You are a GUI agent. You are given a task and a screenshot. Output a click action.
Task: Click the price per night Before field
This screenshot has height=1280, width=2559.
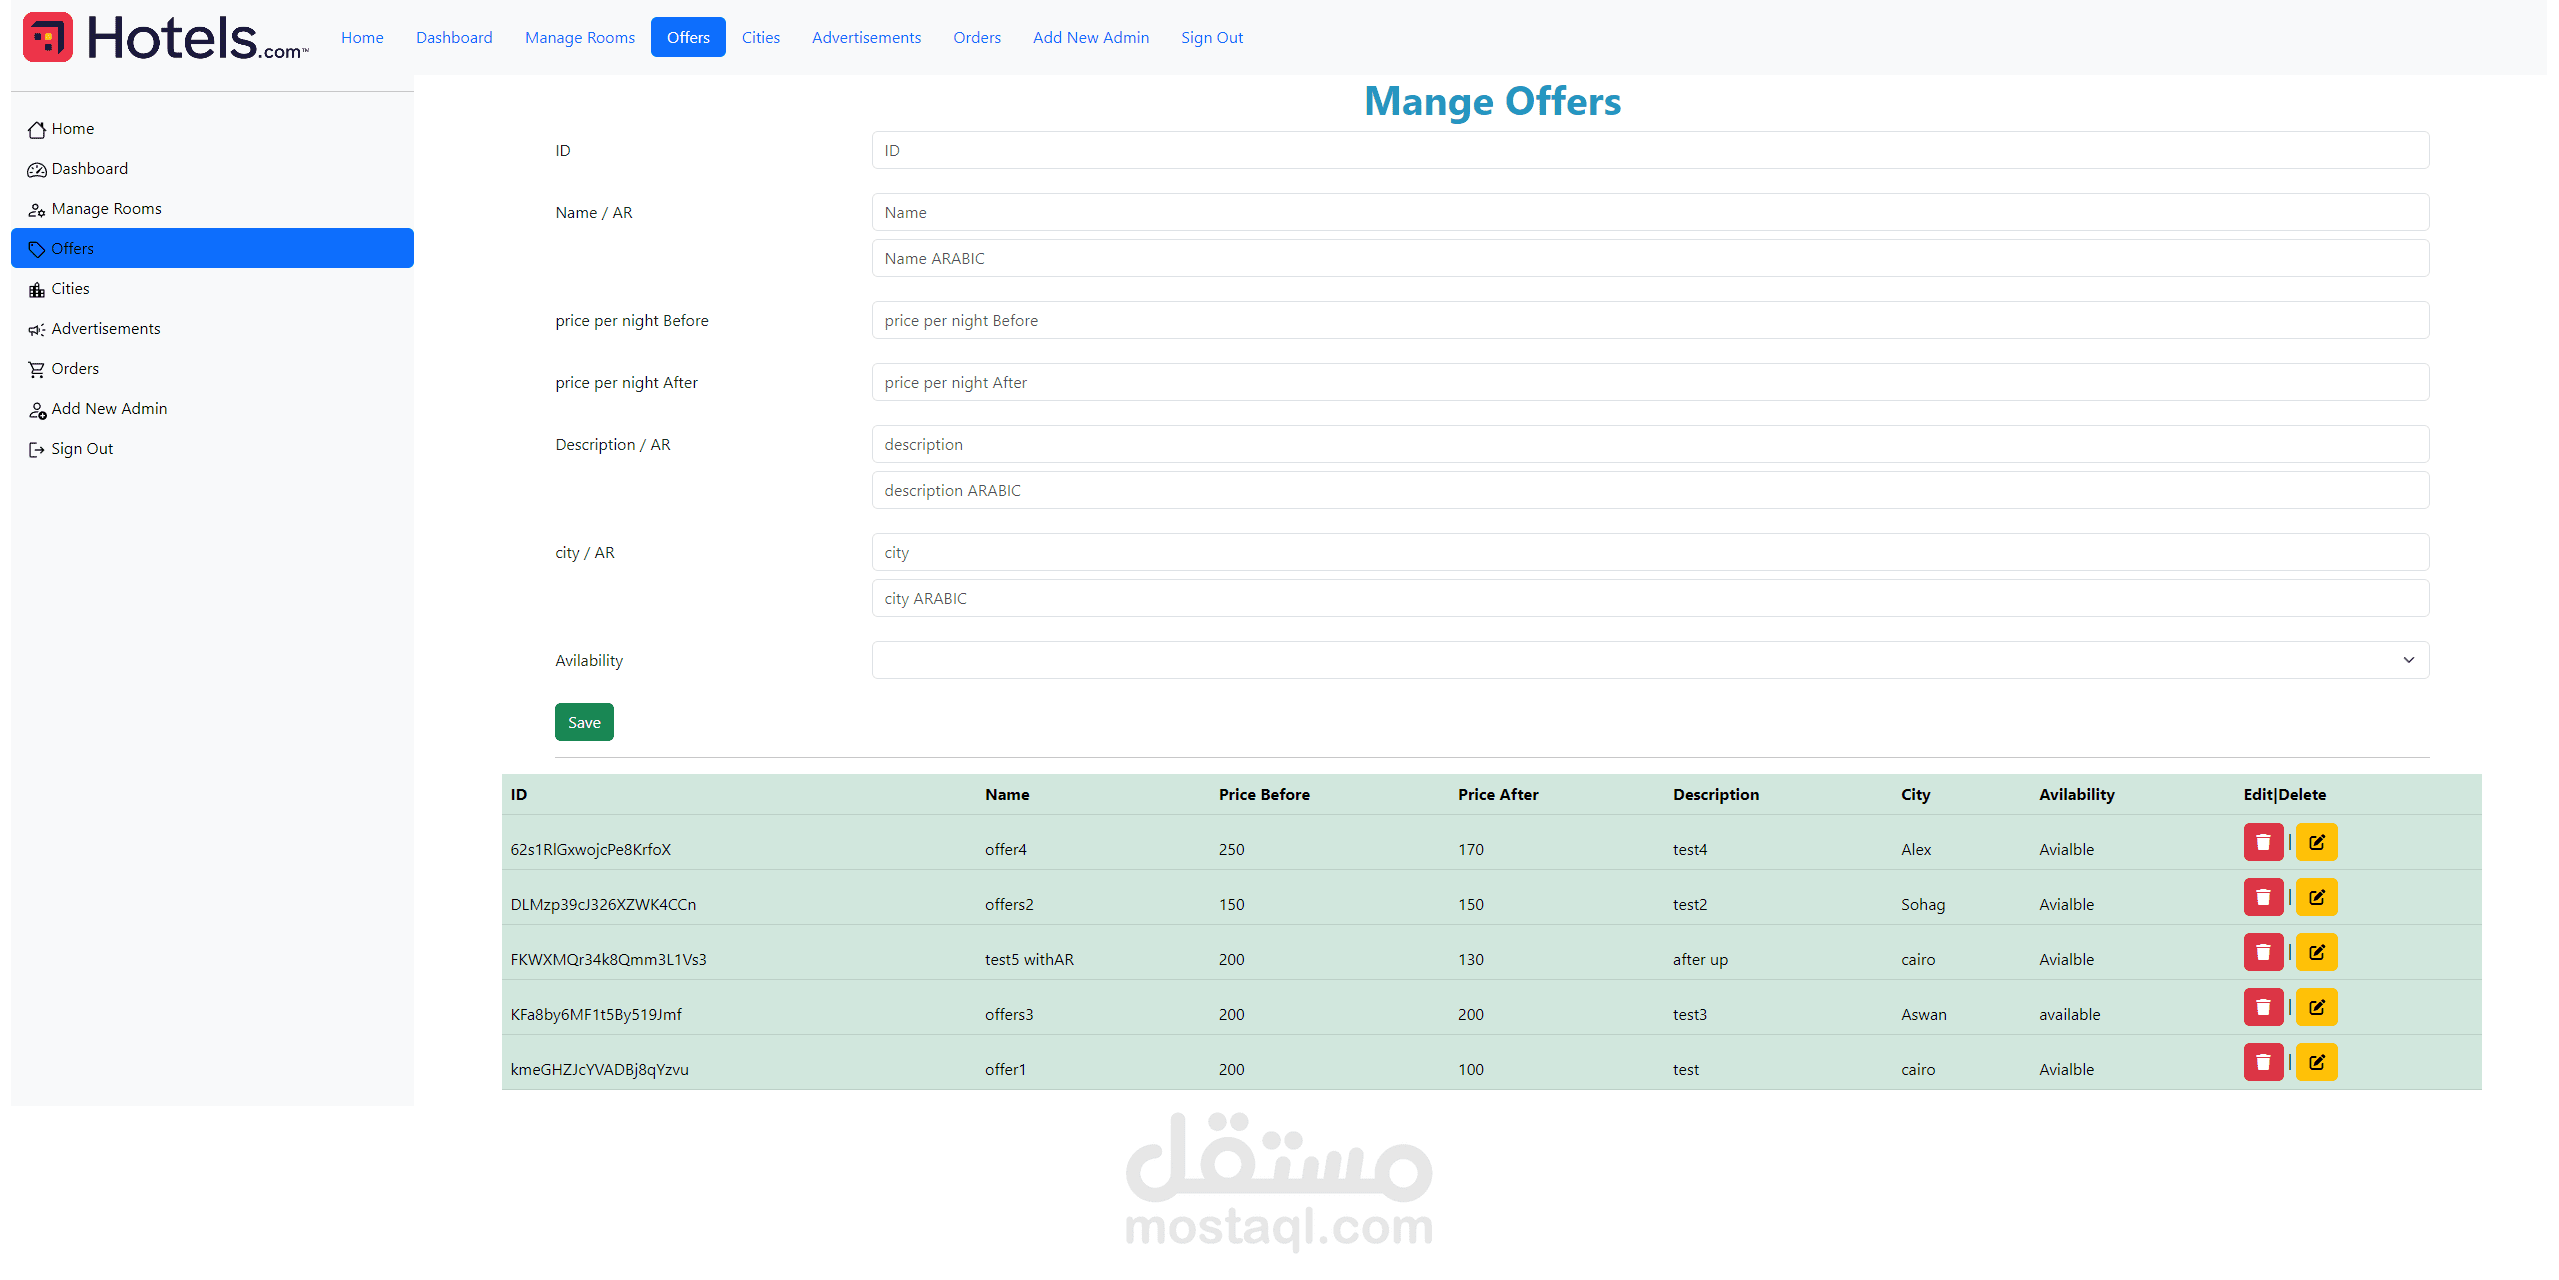[1649, 321]
